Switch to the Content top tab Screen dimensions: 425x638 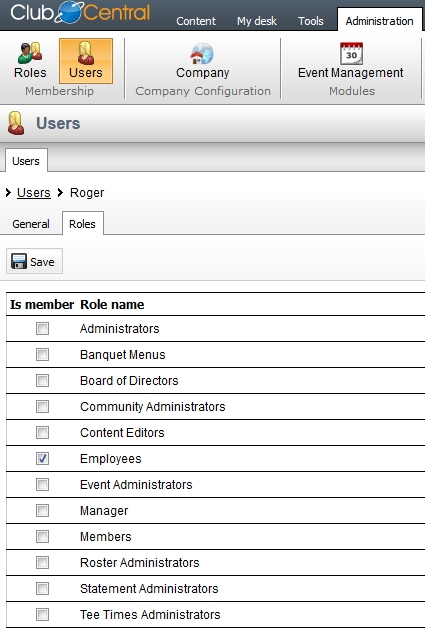(x=196, y=21)
